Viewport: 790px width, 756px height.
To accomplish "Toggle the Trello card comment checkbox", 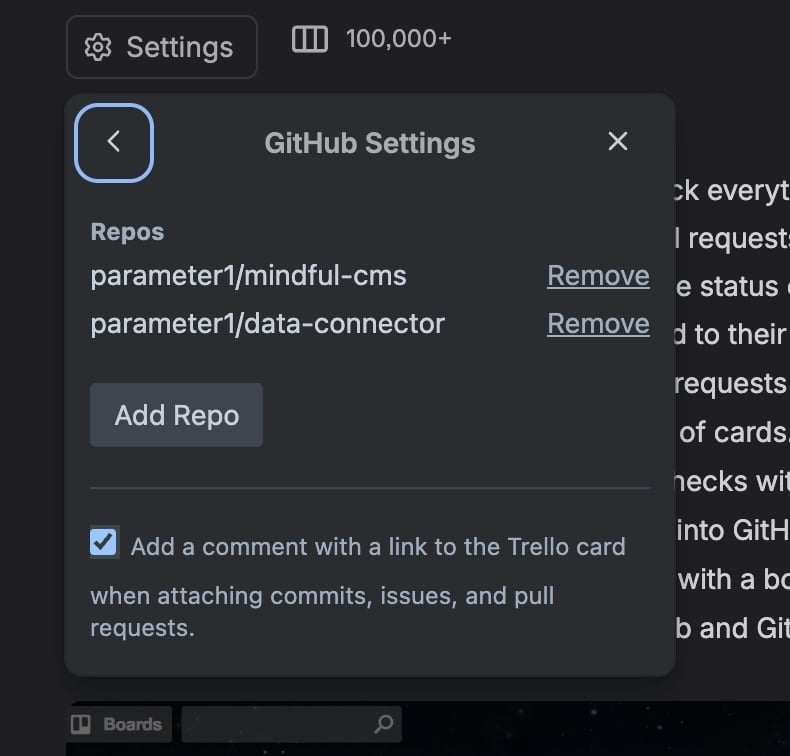I will (x=104, y=542).
